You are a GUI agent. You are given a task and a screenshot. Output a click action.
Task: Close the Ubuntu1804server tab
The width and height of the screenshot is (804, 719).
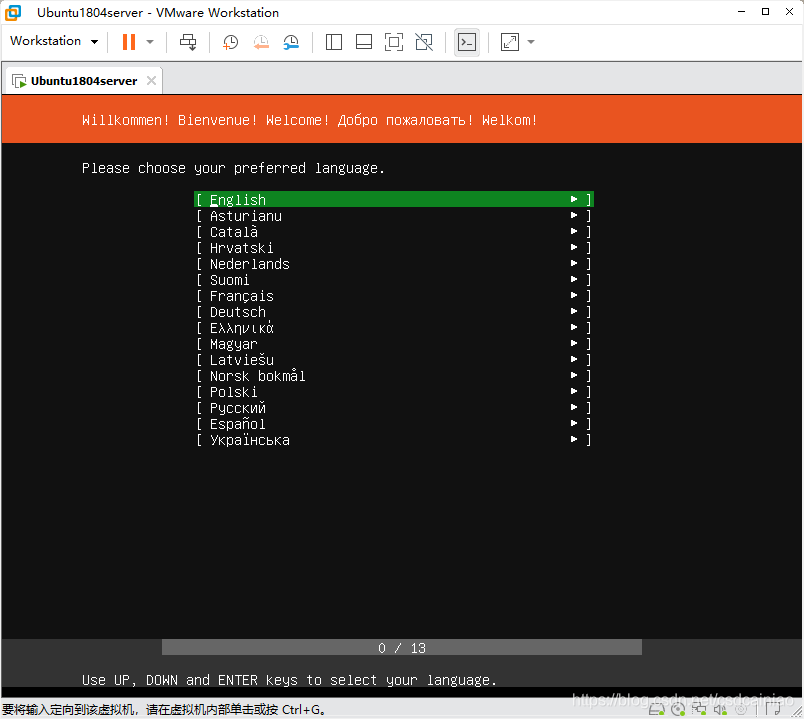pos(151,81)
